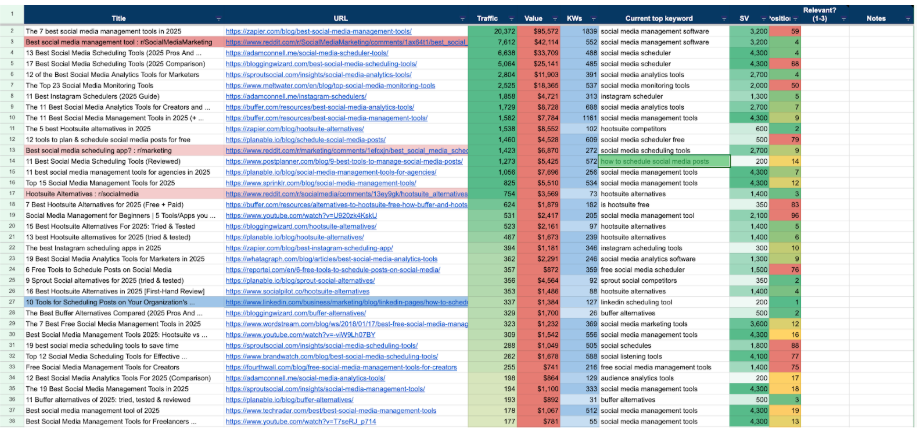Select the 'is hootsuite free' keyword cell
Image resolution: width=917 pixels, height=432 pixels.
[664, 205]
